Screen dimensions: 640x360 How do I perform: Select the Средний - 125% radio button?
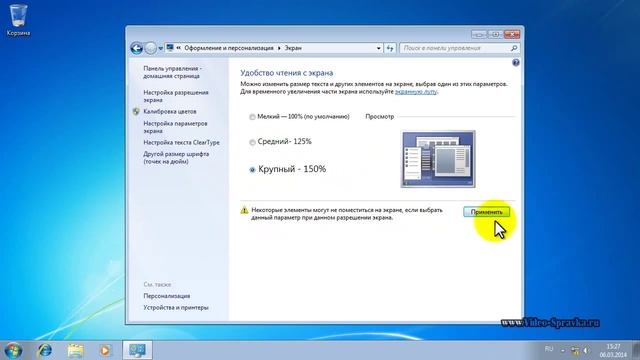point(252,142)
